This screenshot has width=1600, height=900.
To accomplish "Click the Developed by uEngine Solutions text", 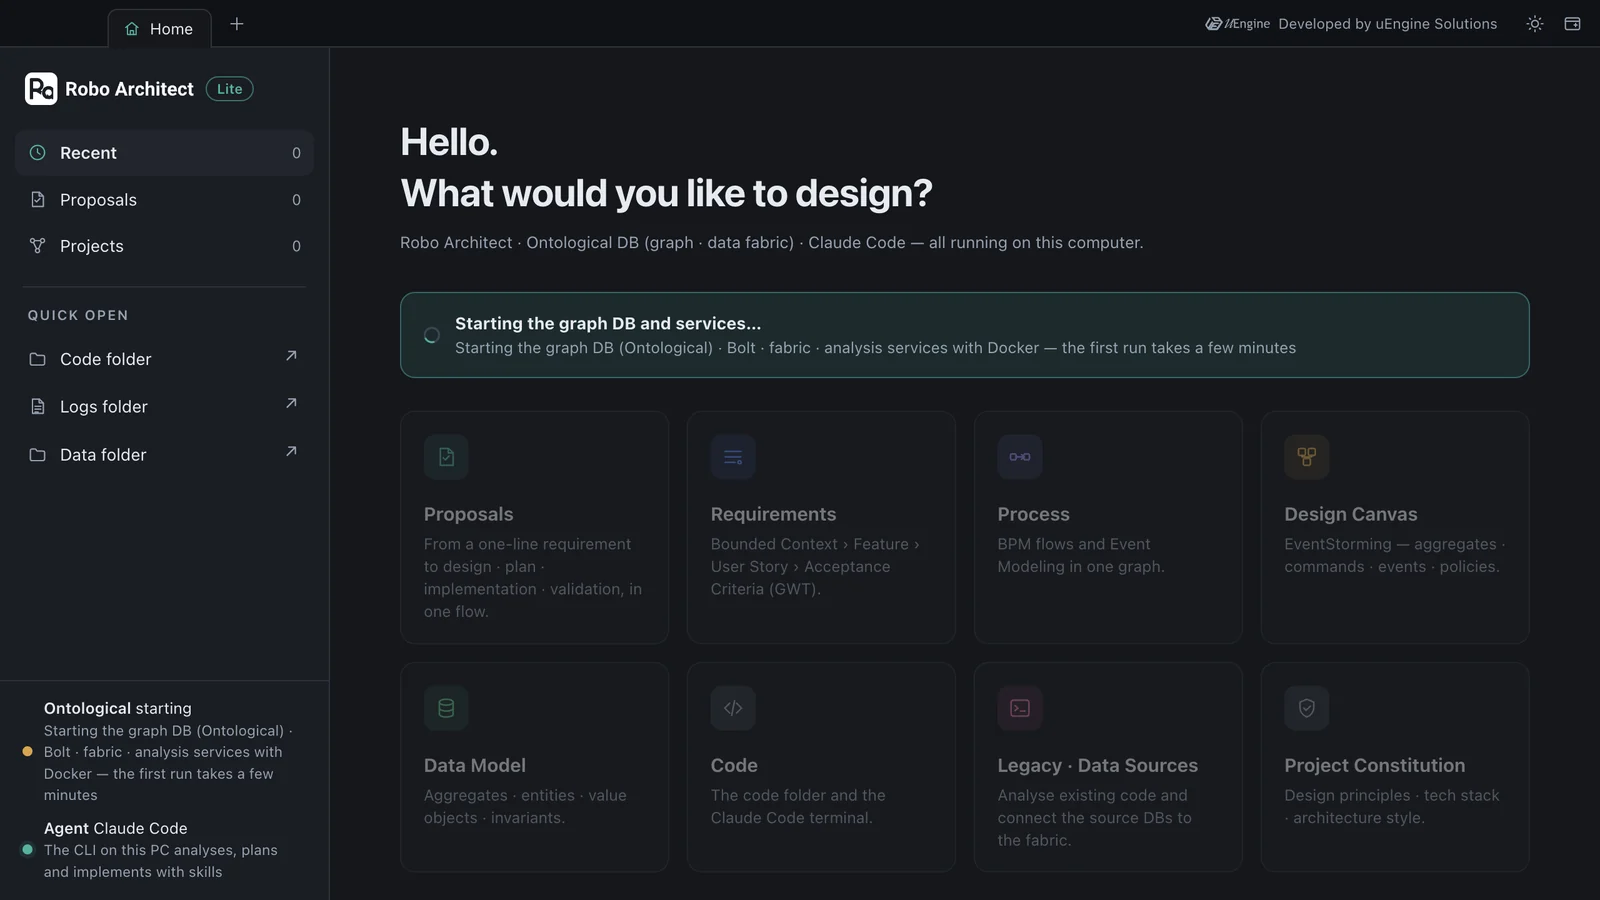I will coord(1387,24).
